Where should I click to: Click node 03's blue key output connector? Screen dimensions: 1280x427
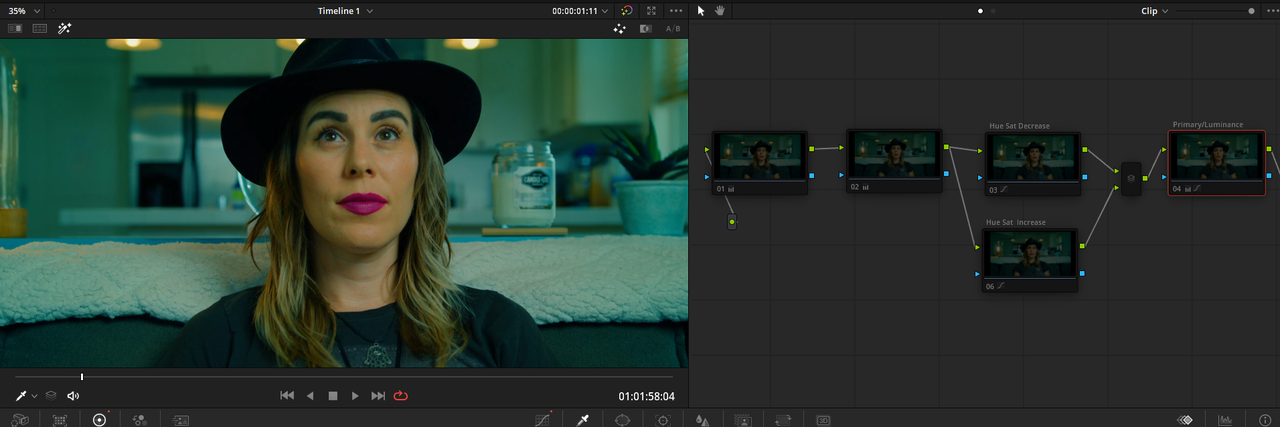pyautogui.click(x=1084, y=176)
